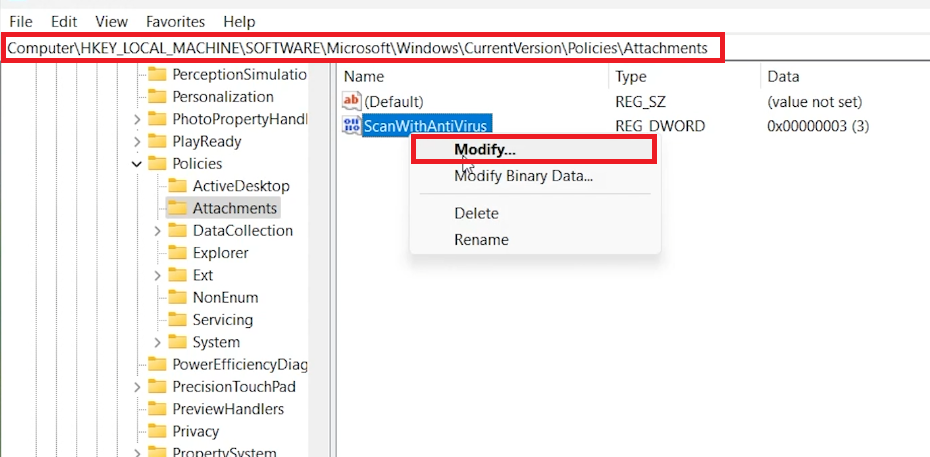This screenshot has height=457, width=930.
Task: Click the Personalization folder icon
Action: click(157, 97)
